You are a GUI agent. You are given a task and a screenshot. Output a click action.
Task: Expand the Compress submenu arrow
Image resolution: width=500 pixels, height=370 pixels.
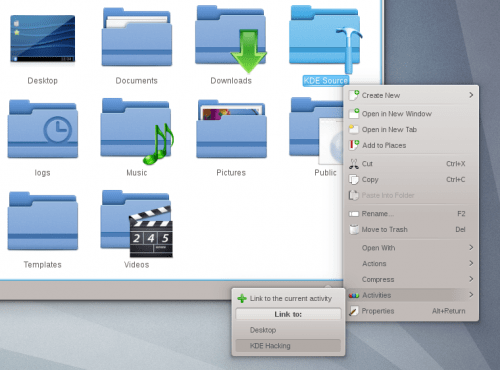[x=471, y=279]
